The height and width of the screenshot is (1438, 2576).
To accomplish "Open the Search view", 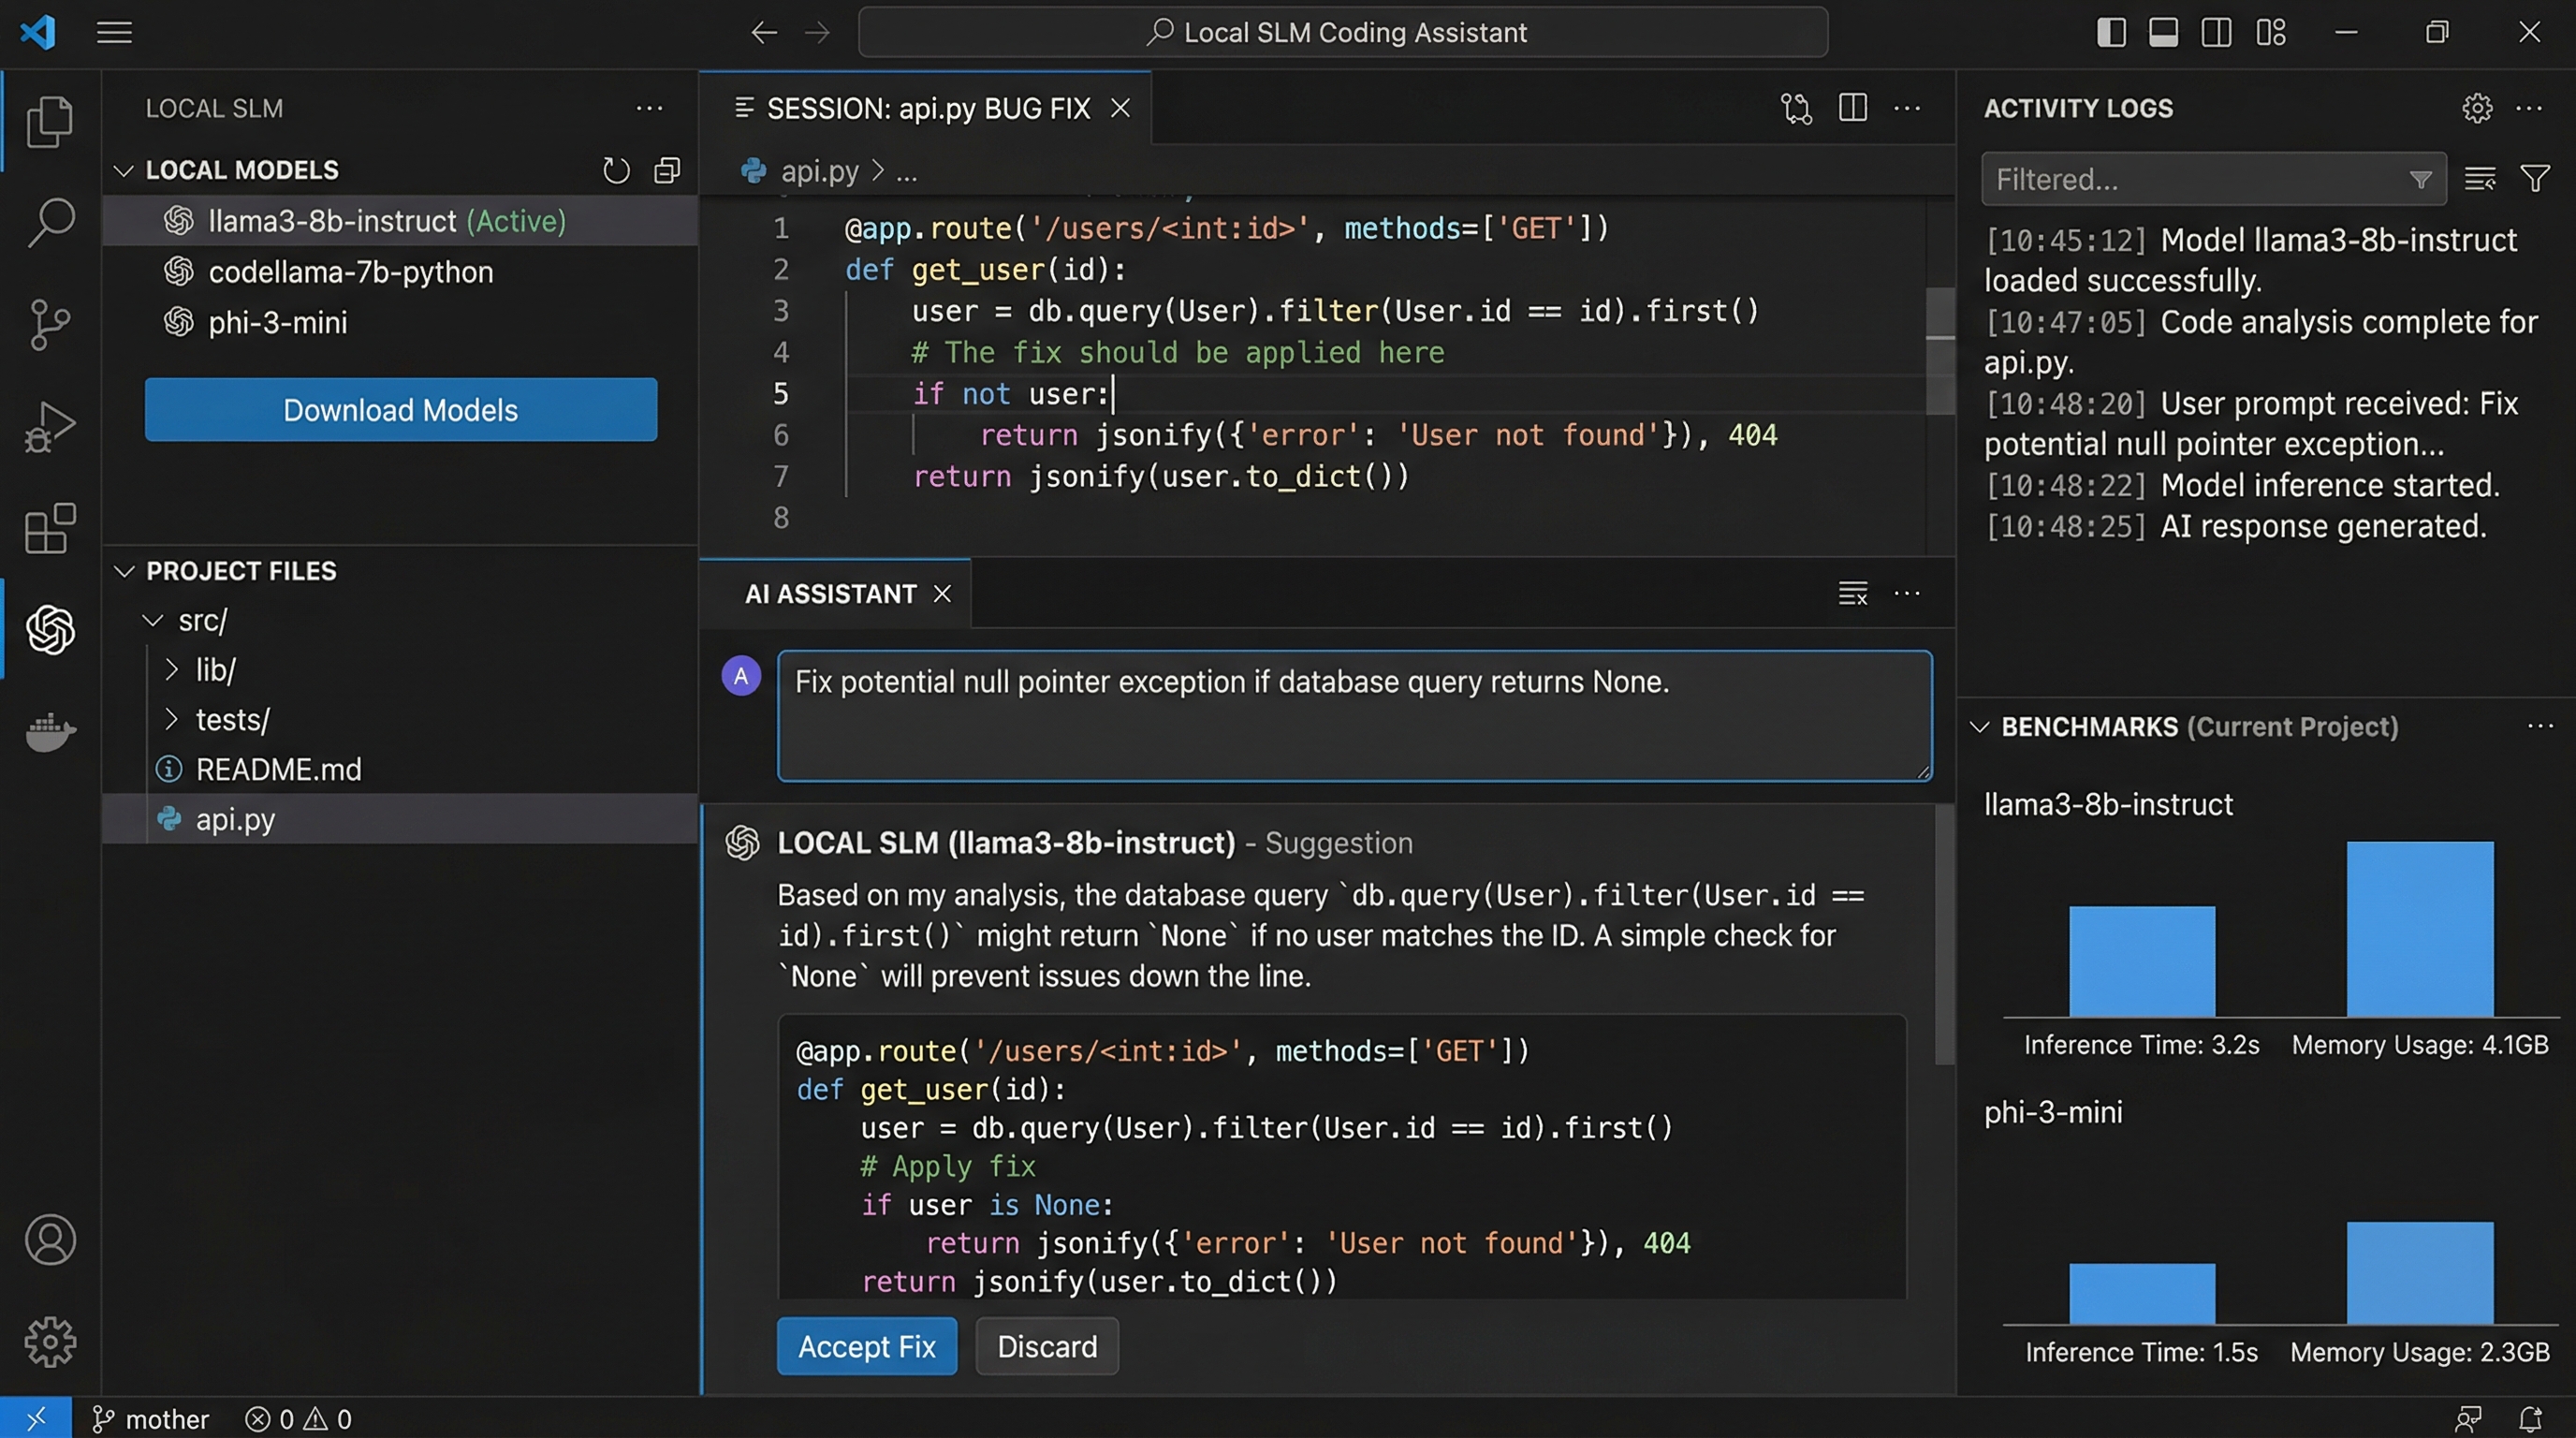I will pos(49,221).
